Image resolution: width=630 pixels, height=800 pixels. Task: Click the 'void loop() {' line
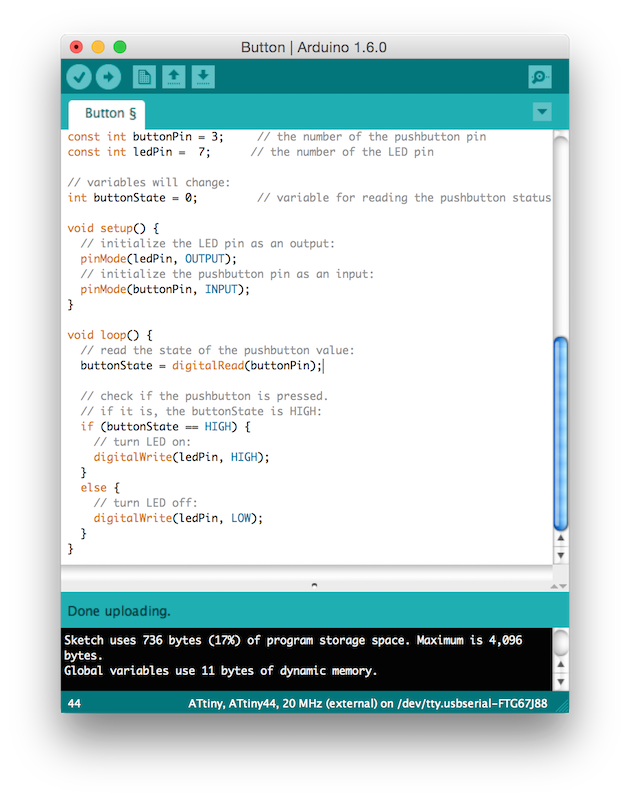pyautogui.click(x=110, y=335)
